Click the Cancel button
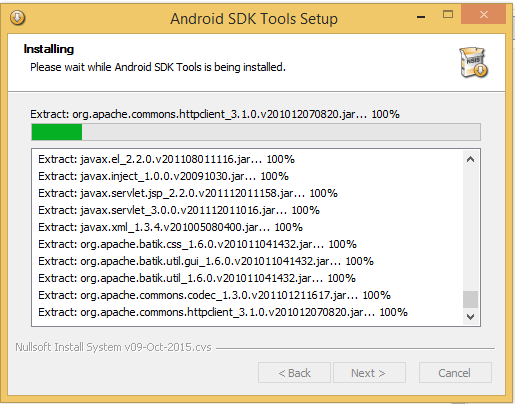Screen dimensions: 515x404 pyautogui.click(x=455, y=373)
